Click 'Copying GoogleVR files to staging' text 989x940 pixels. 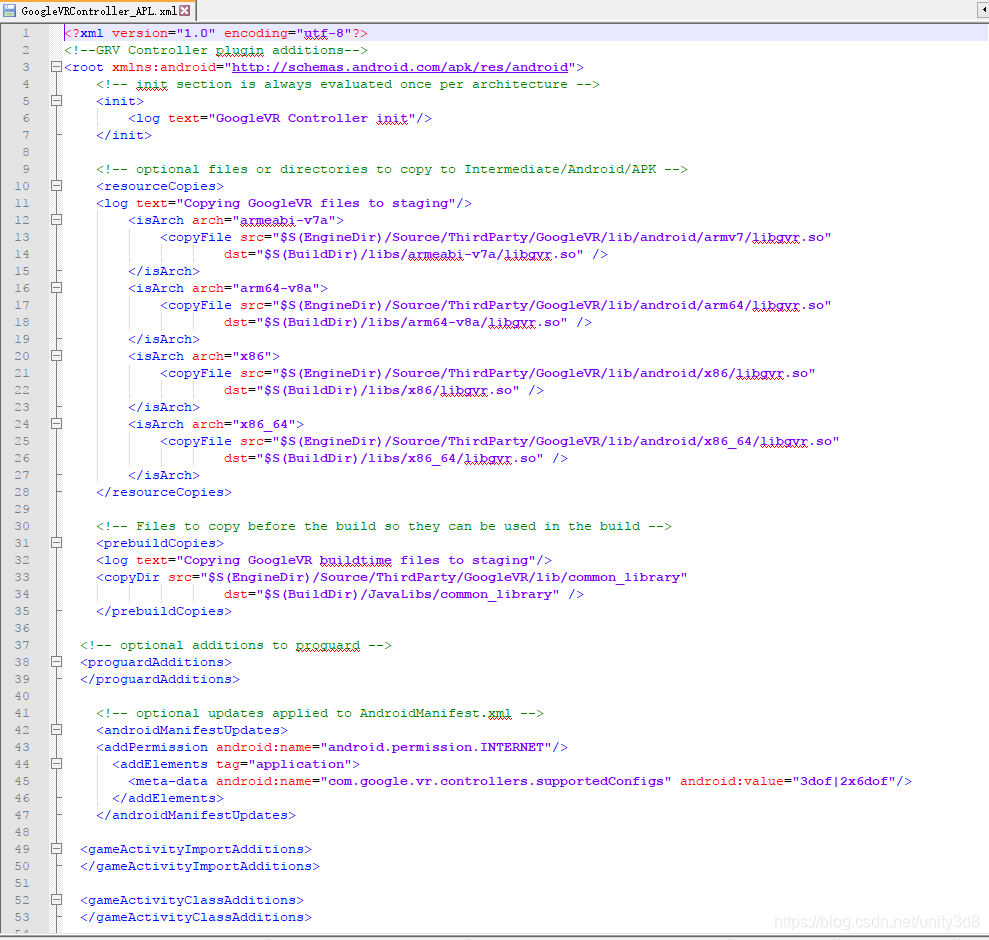click(x=316, y=204)
